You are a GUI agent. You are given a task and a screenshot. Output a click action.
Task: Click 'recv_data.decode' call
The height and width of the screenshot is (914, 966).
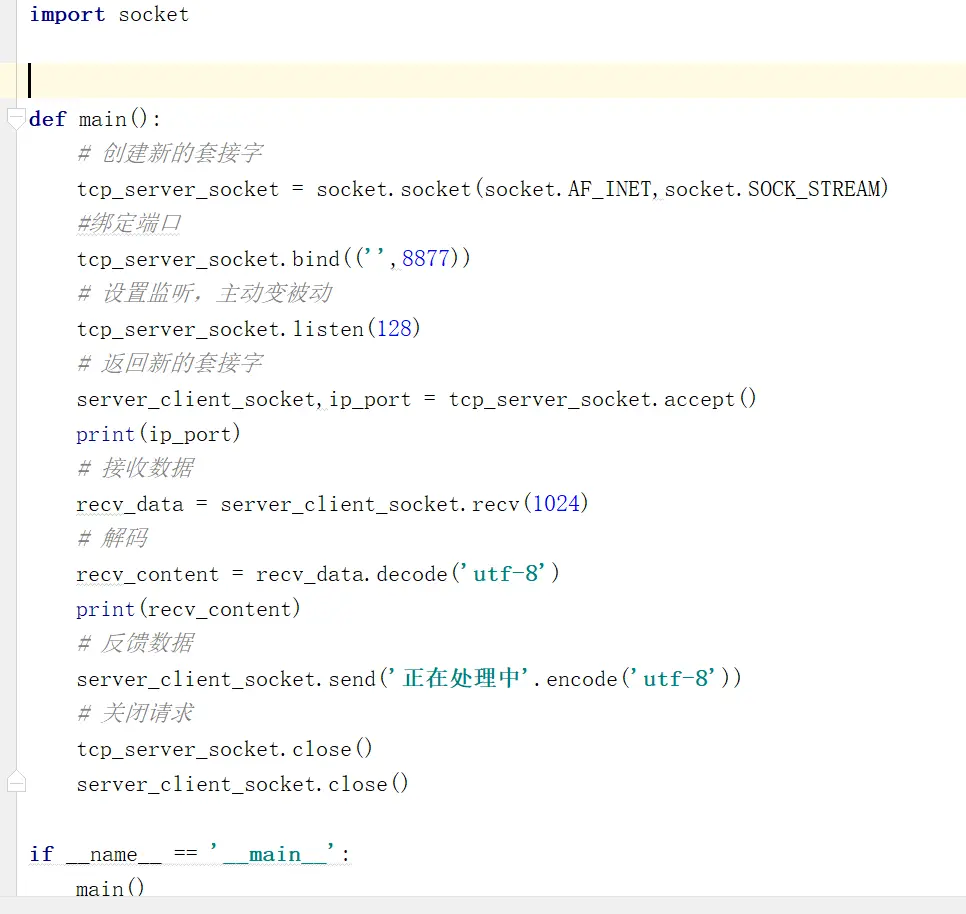tap(351, 574)
